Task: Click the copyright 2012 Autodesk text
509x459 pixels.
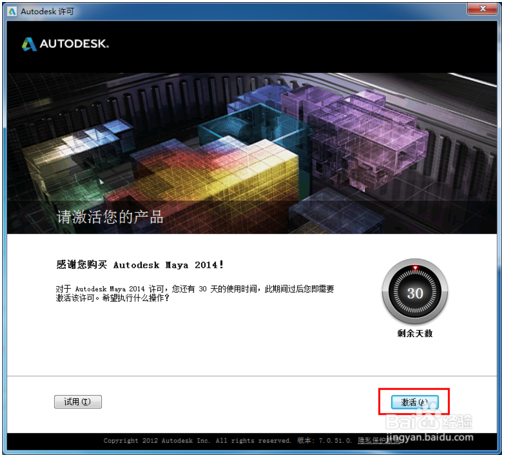Action: coord(197,441)
